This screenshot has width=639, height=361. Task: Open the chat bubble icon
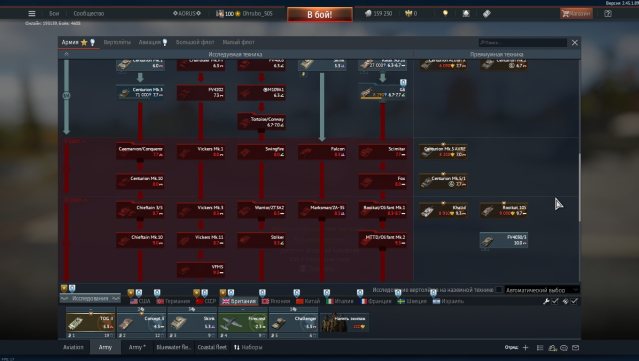tap(564, 348)
